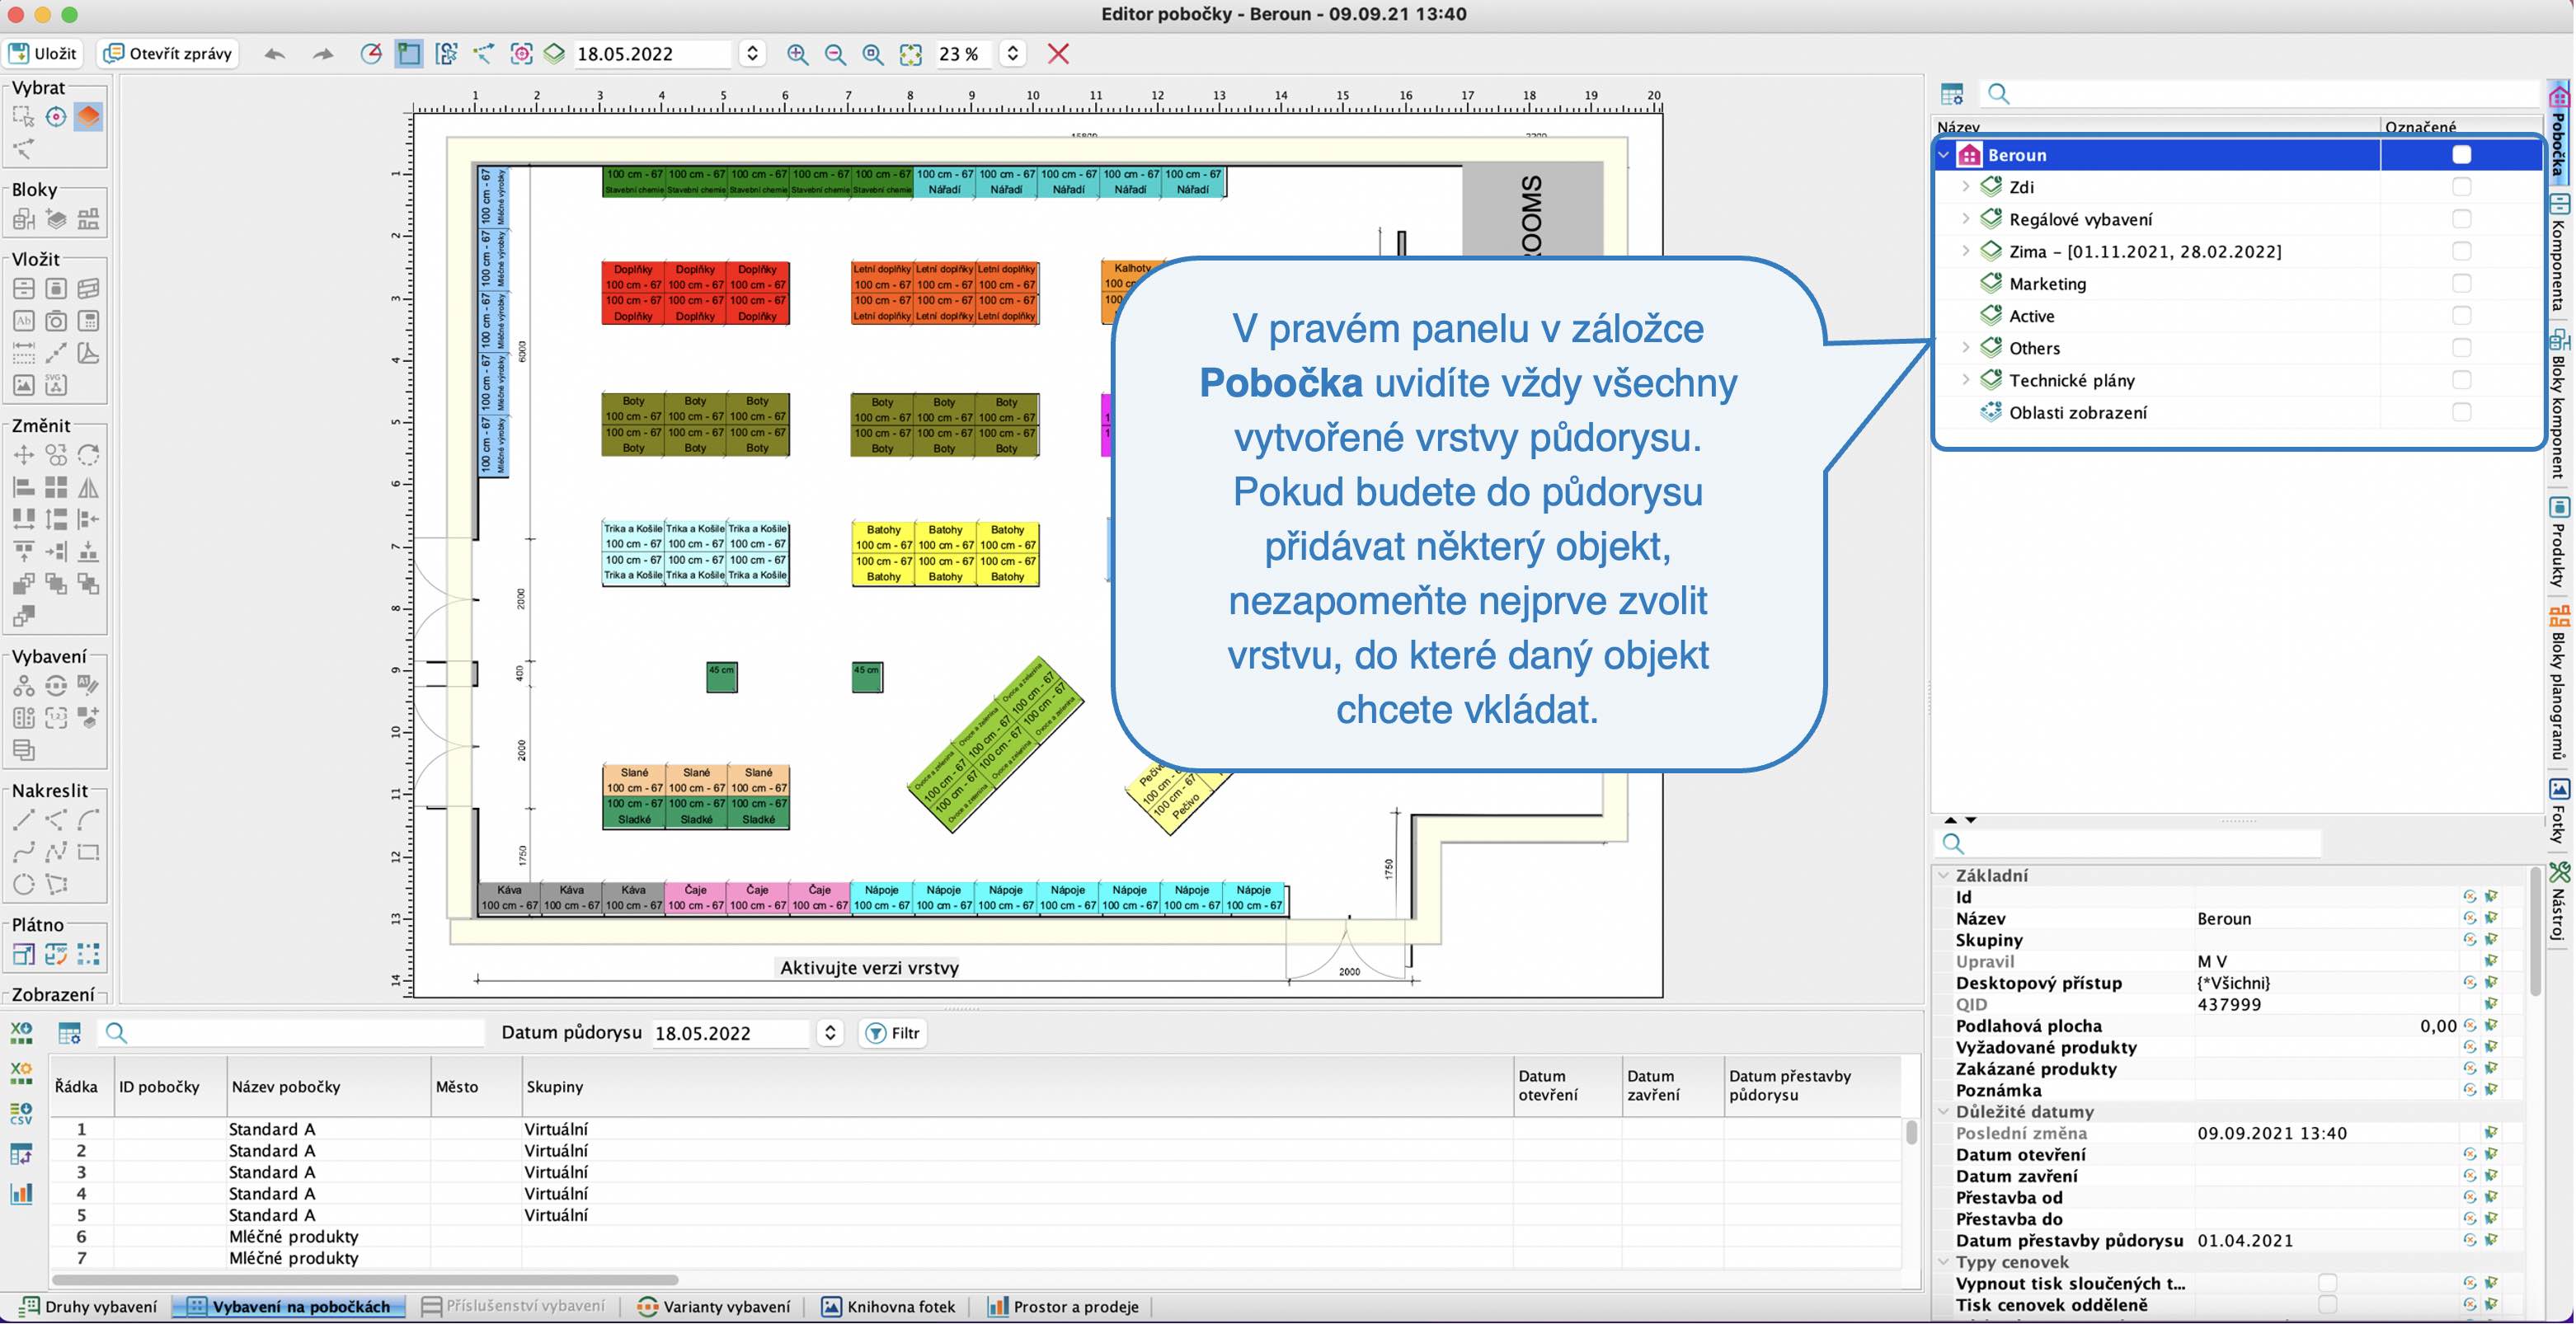Collapse the Typy cenovek properties section

click(1944, 1262)
